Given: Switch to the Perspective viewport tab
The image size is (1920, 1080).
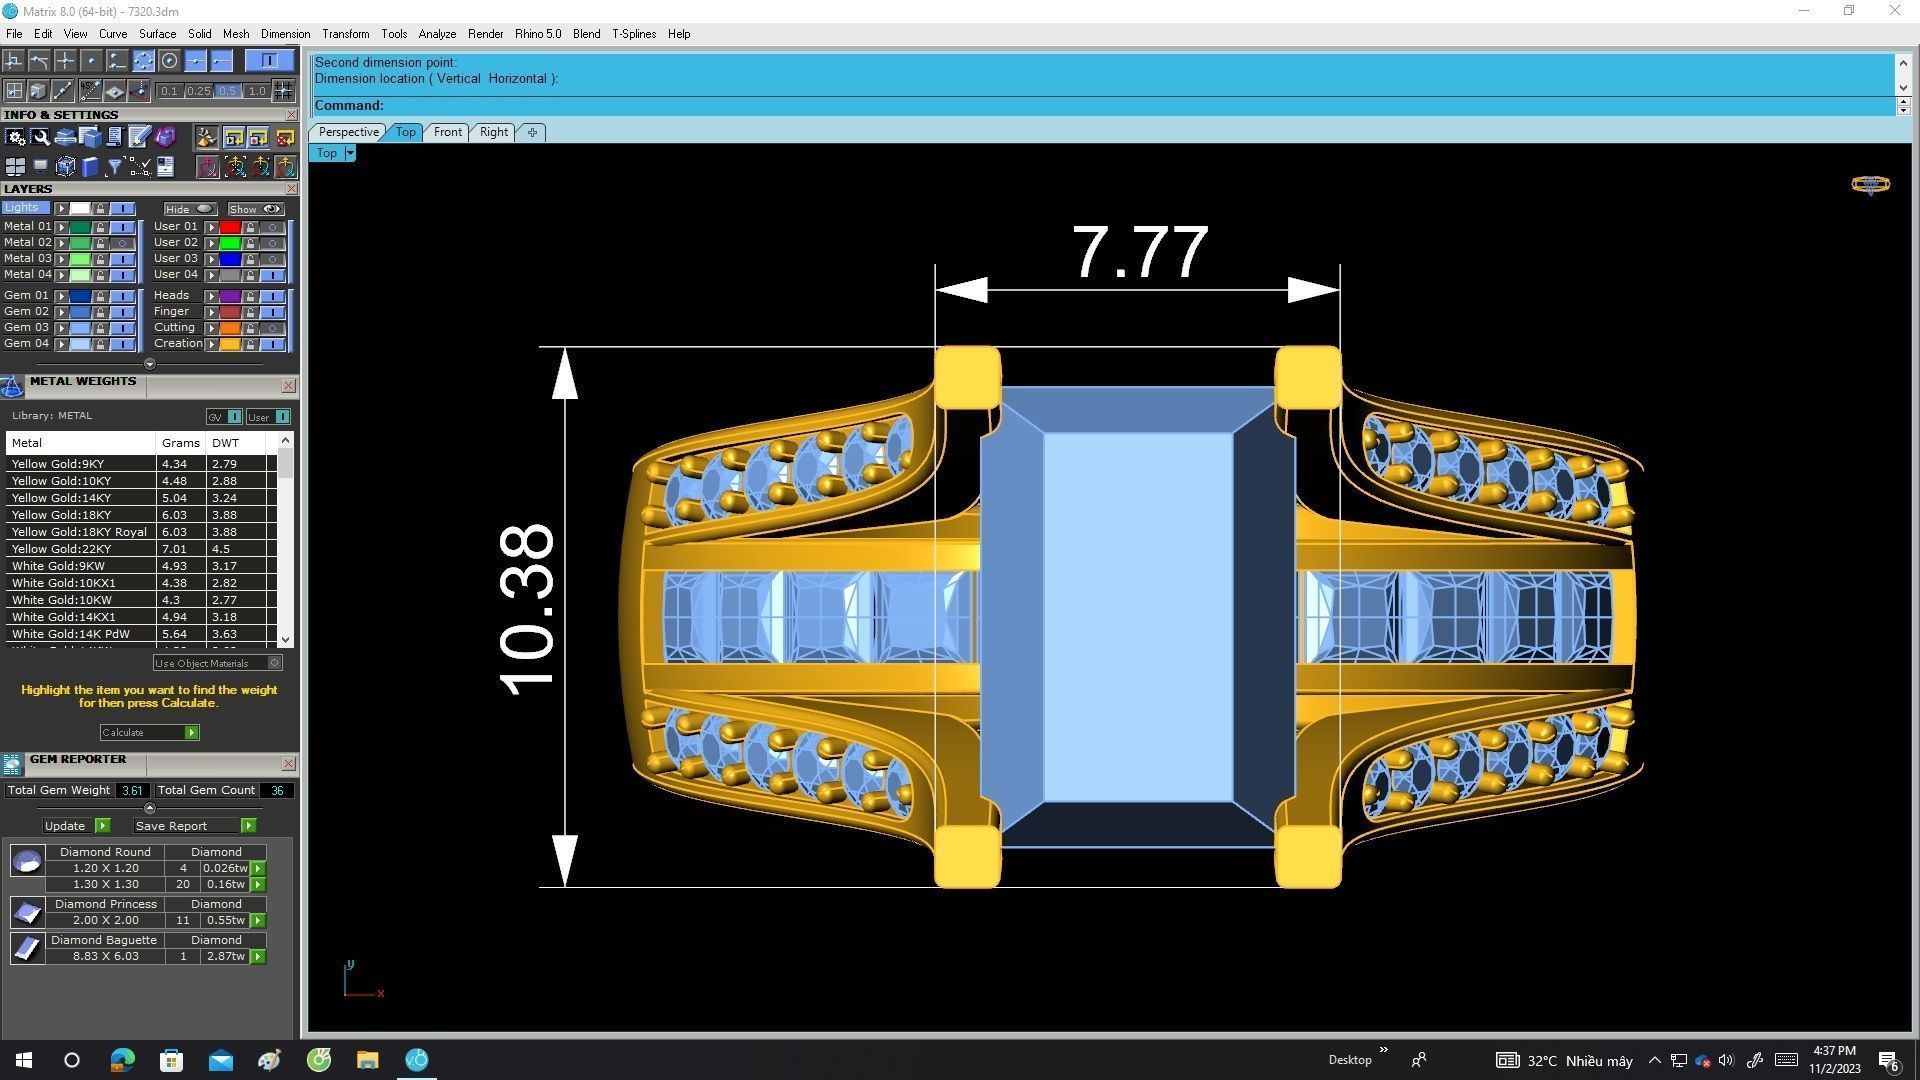Looking at the screenshot, I should coord(347,132).
